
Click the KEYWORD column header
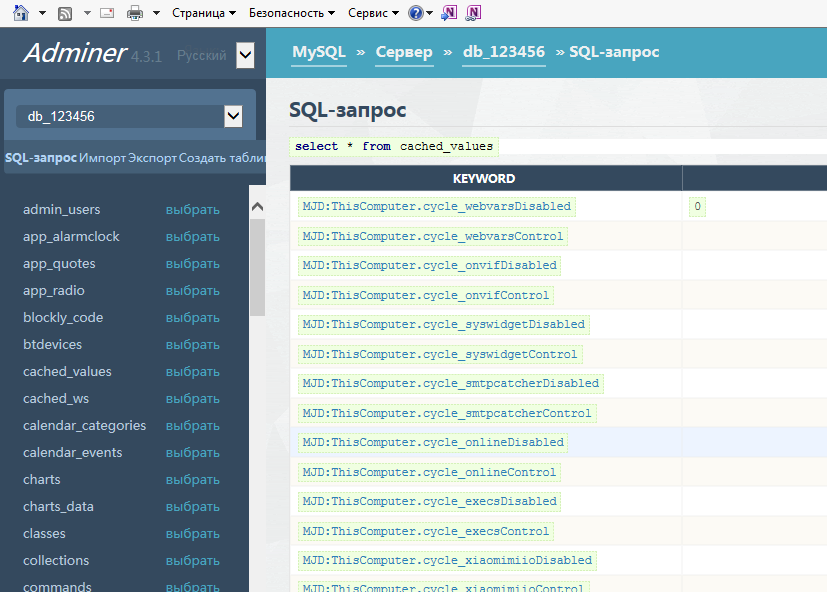point(484,179)
